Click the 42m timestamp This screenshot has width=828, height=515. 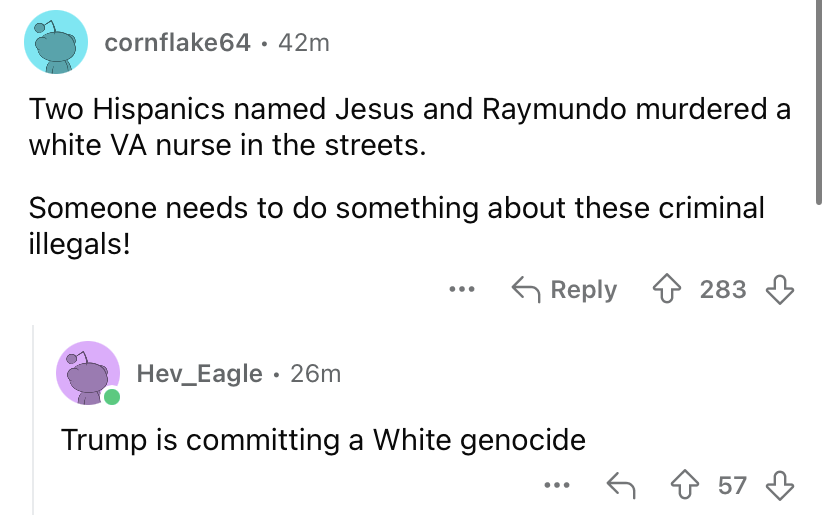(x=307, y=42)
